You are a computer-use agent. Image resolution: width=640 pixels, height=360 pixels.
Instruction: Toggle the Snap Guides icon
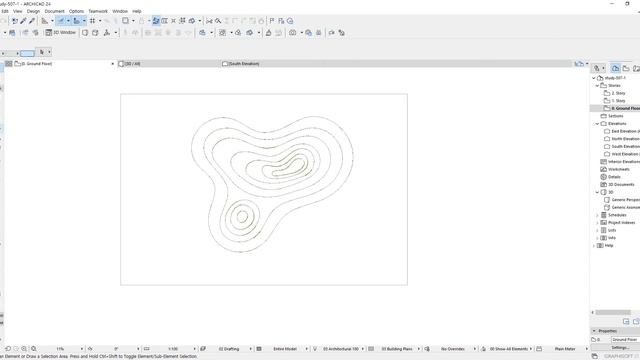(x=77, y=21)
